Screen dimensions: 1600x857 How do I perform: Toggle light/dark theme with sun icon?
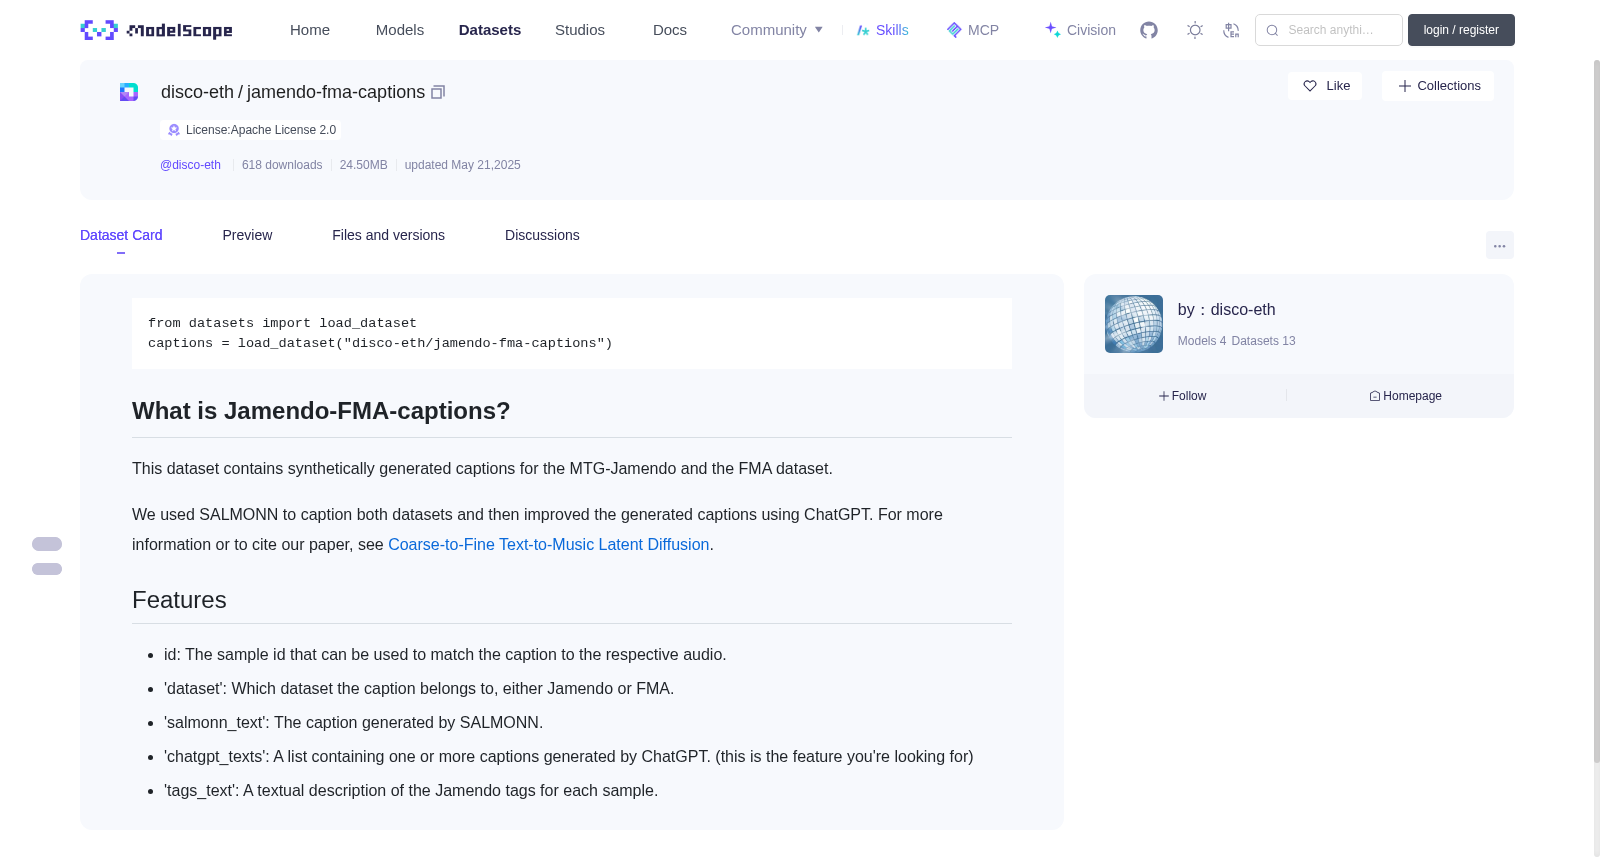tap(1195, 30)
